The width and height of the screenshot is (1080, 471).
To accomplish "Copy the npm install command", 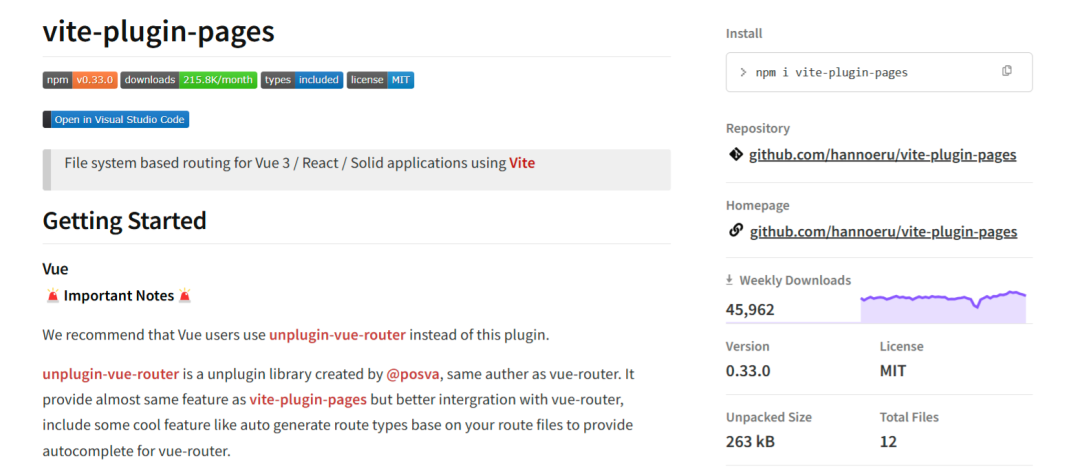I will point(1006,71).
